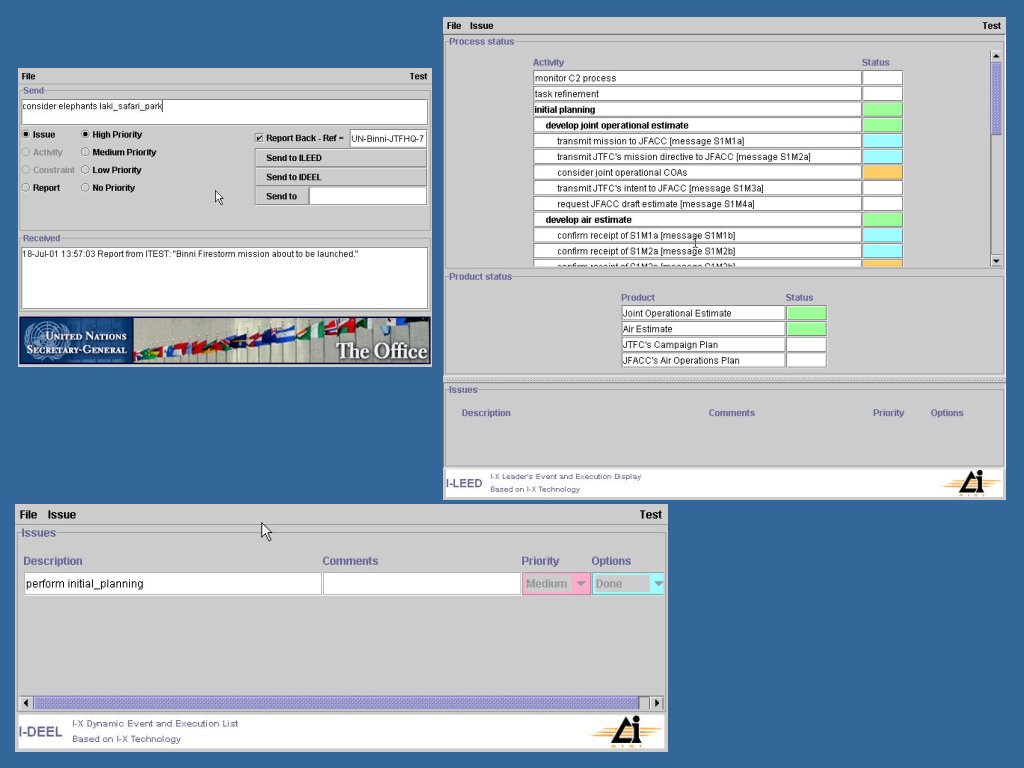Click The Office flags banner image
Viewport: 1024px width, 768px height.
tap(281, 341)
